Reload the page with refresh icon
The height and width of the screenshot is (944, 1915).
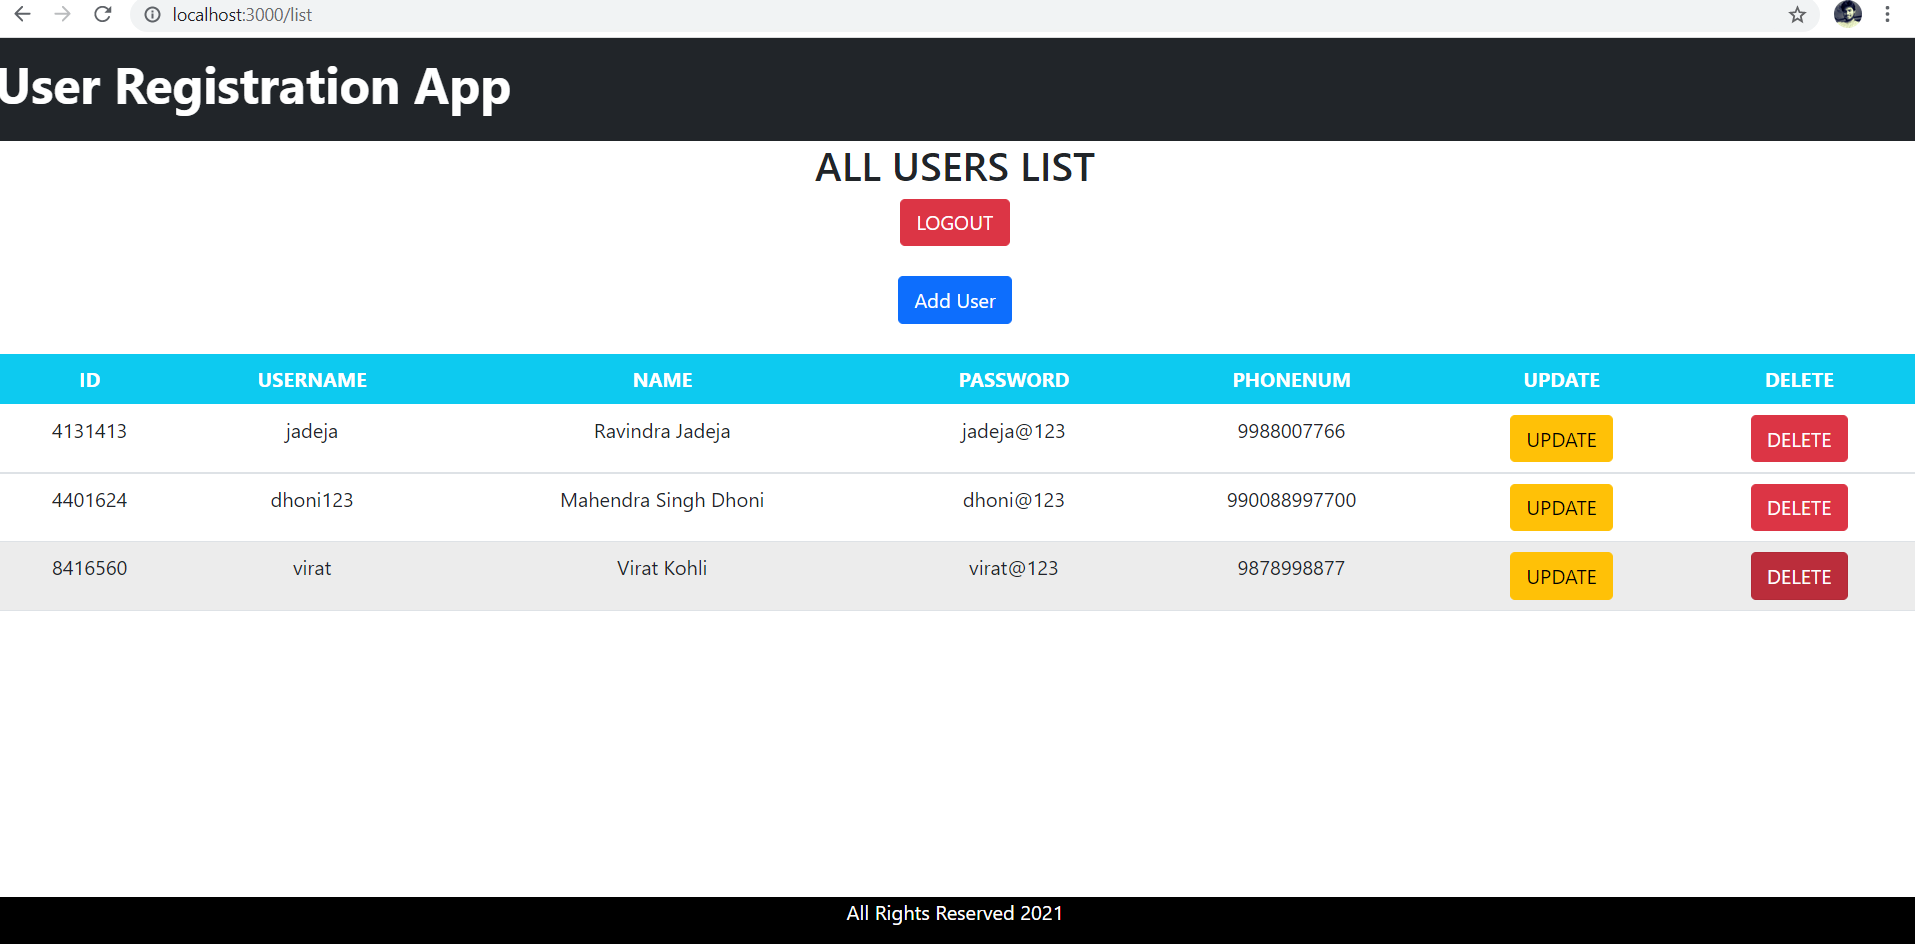[102, 14]
